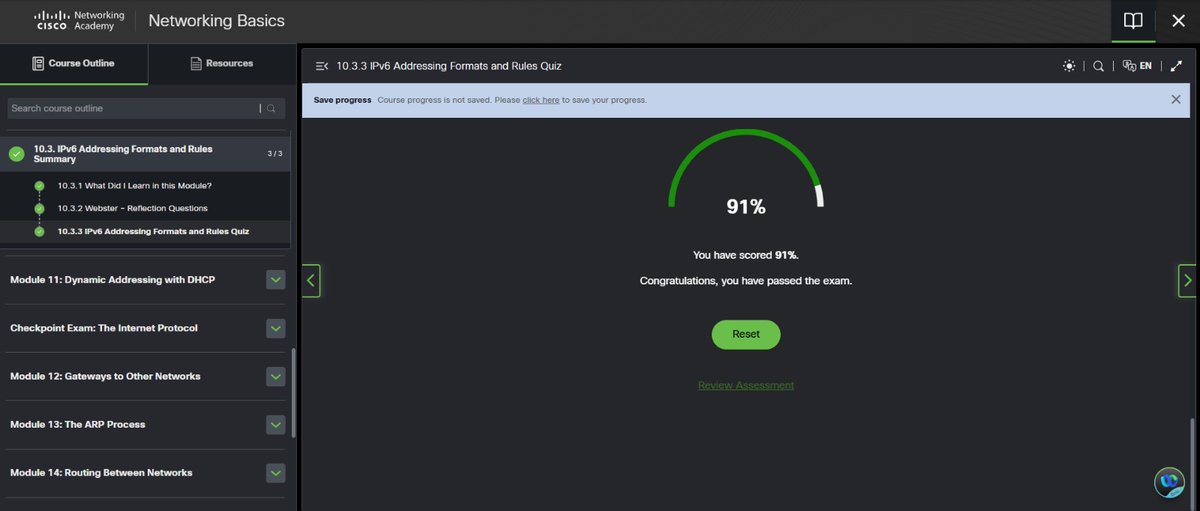This screenshot has height=511, width=1200.
Task: Enter fullscreen with the expand icon
Action: point(1177,66)
